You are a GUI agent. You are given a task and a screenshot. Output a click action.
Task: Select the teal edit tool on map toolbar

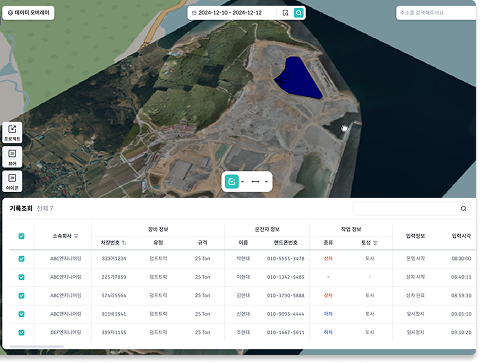[232, 182]
